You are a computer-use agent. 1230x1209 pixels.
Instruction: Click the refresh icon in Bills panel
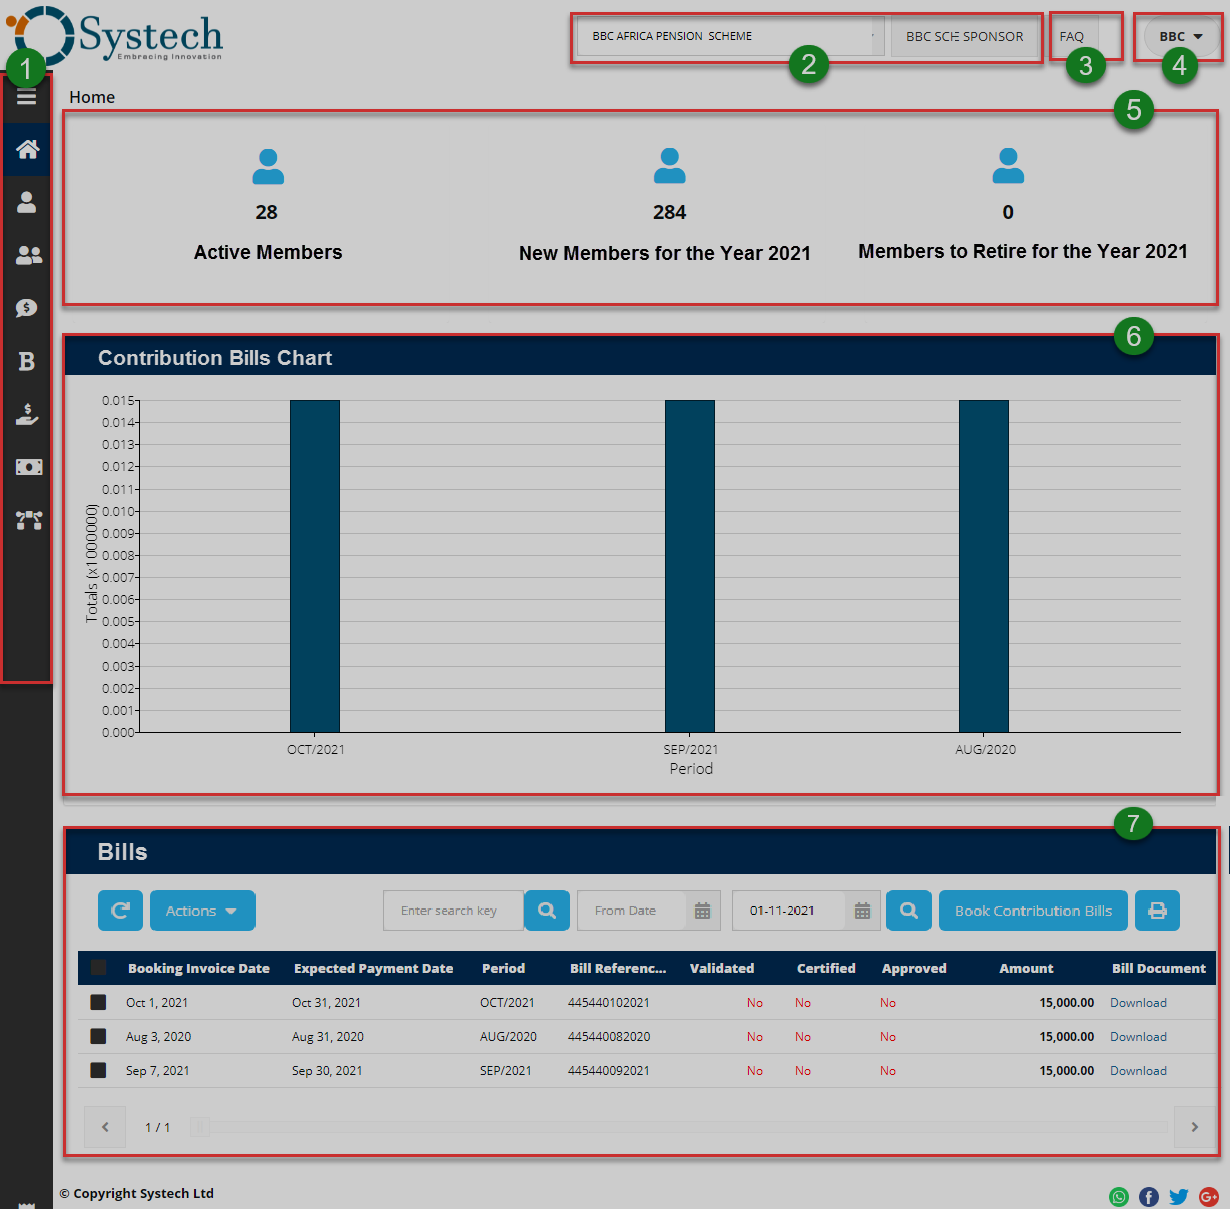[x=120, y=911]
